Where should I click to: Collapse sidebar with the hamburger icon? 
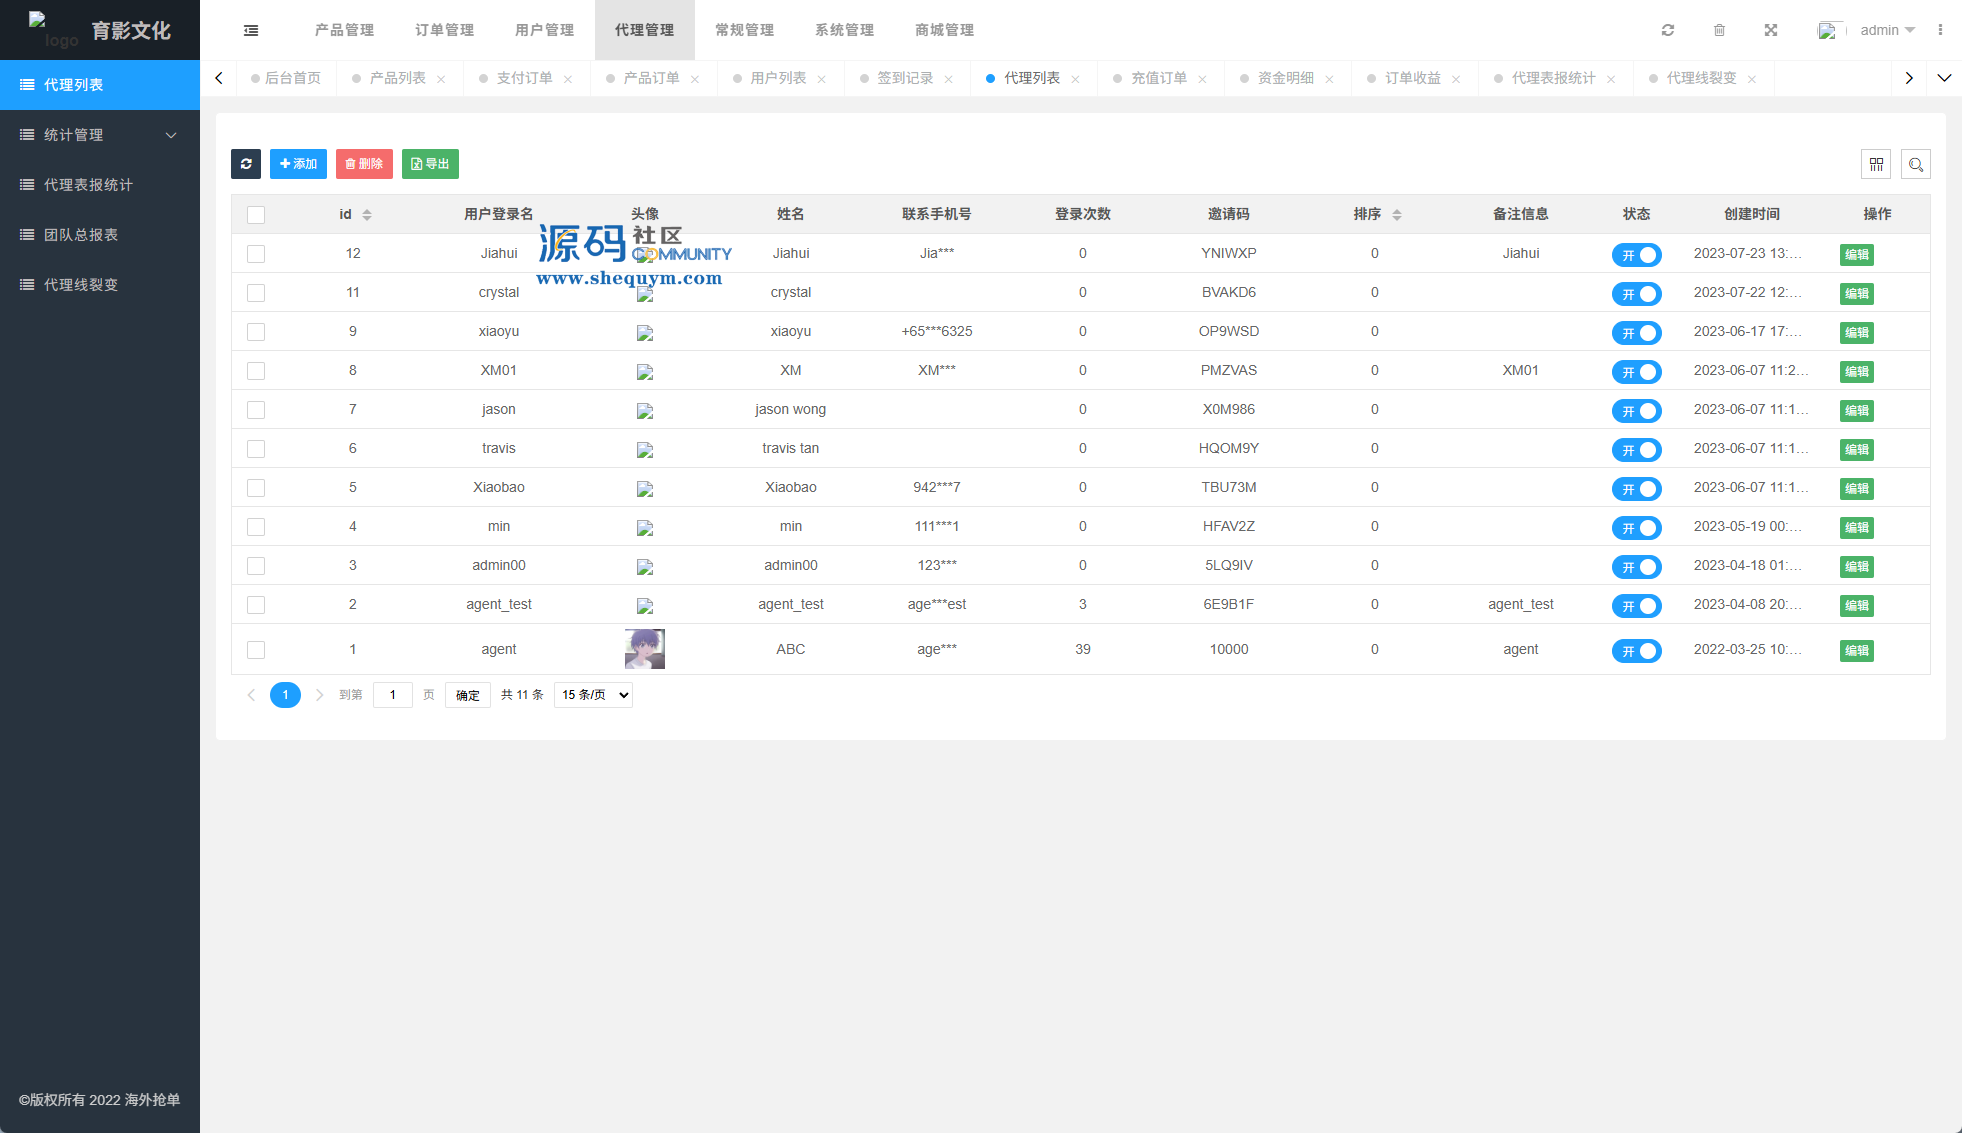251,30
